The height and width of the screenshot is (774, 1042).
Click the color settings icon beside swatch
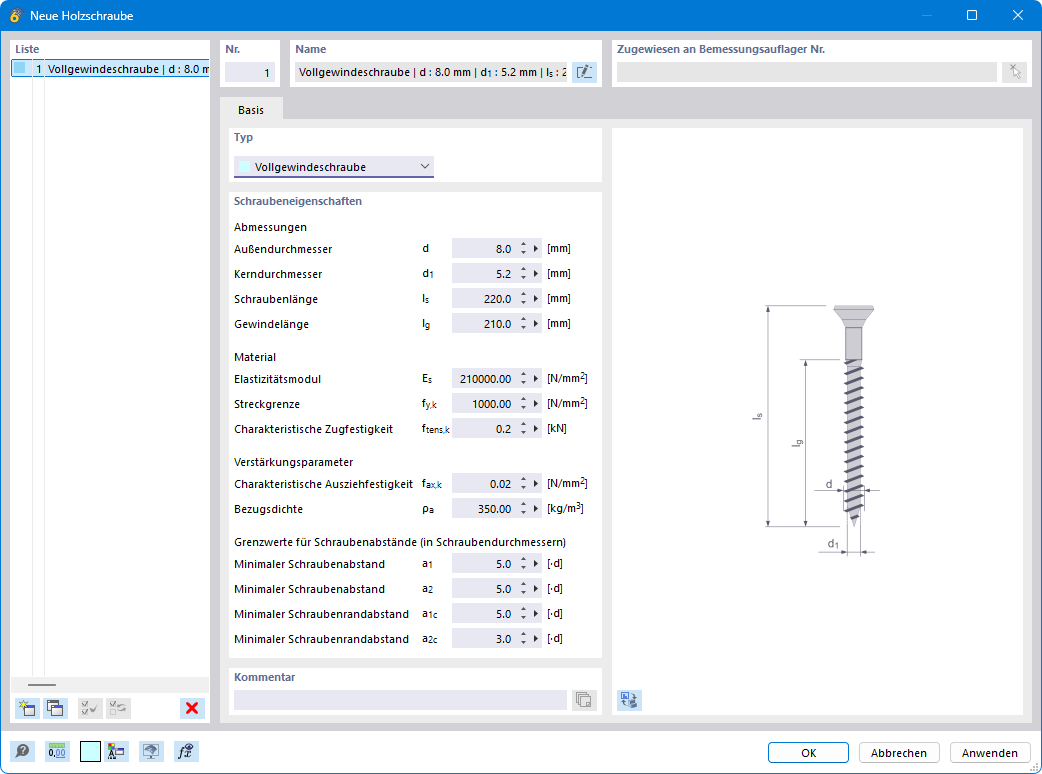tap(116, 751)
